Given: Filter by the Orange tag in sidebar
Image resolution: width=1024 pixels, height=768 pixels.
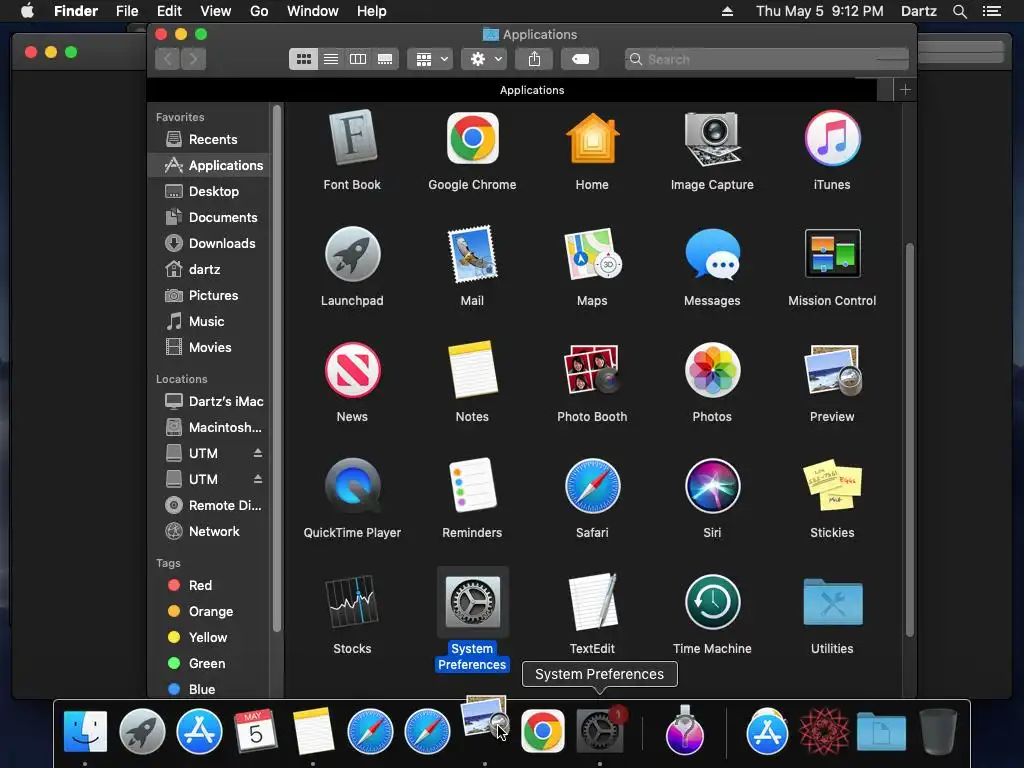Looking at the screenshot, I should pyautogui.click(x=210, y=611).
